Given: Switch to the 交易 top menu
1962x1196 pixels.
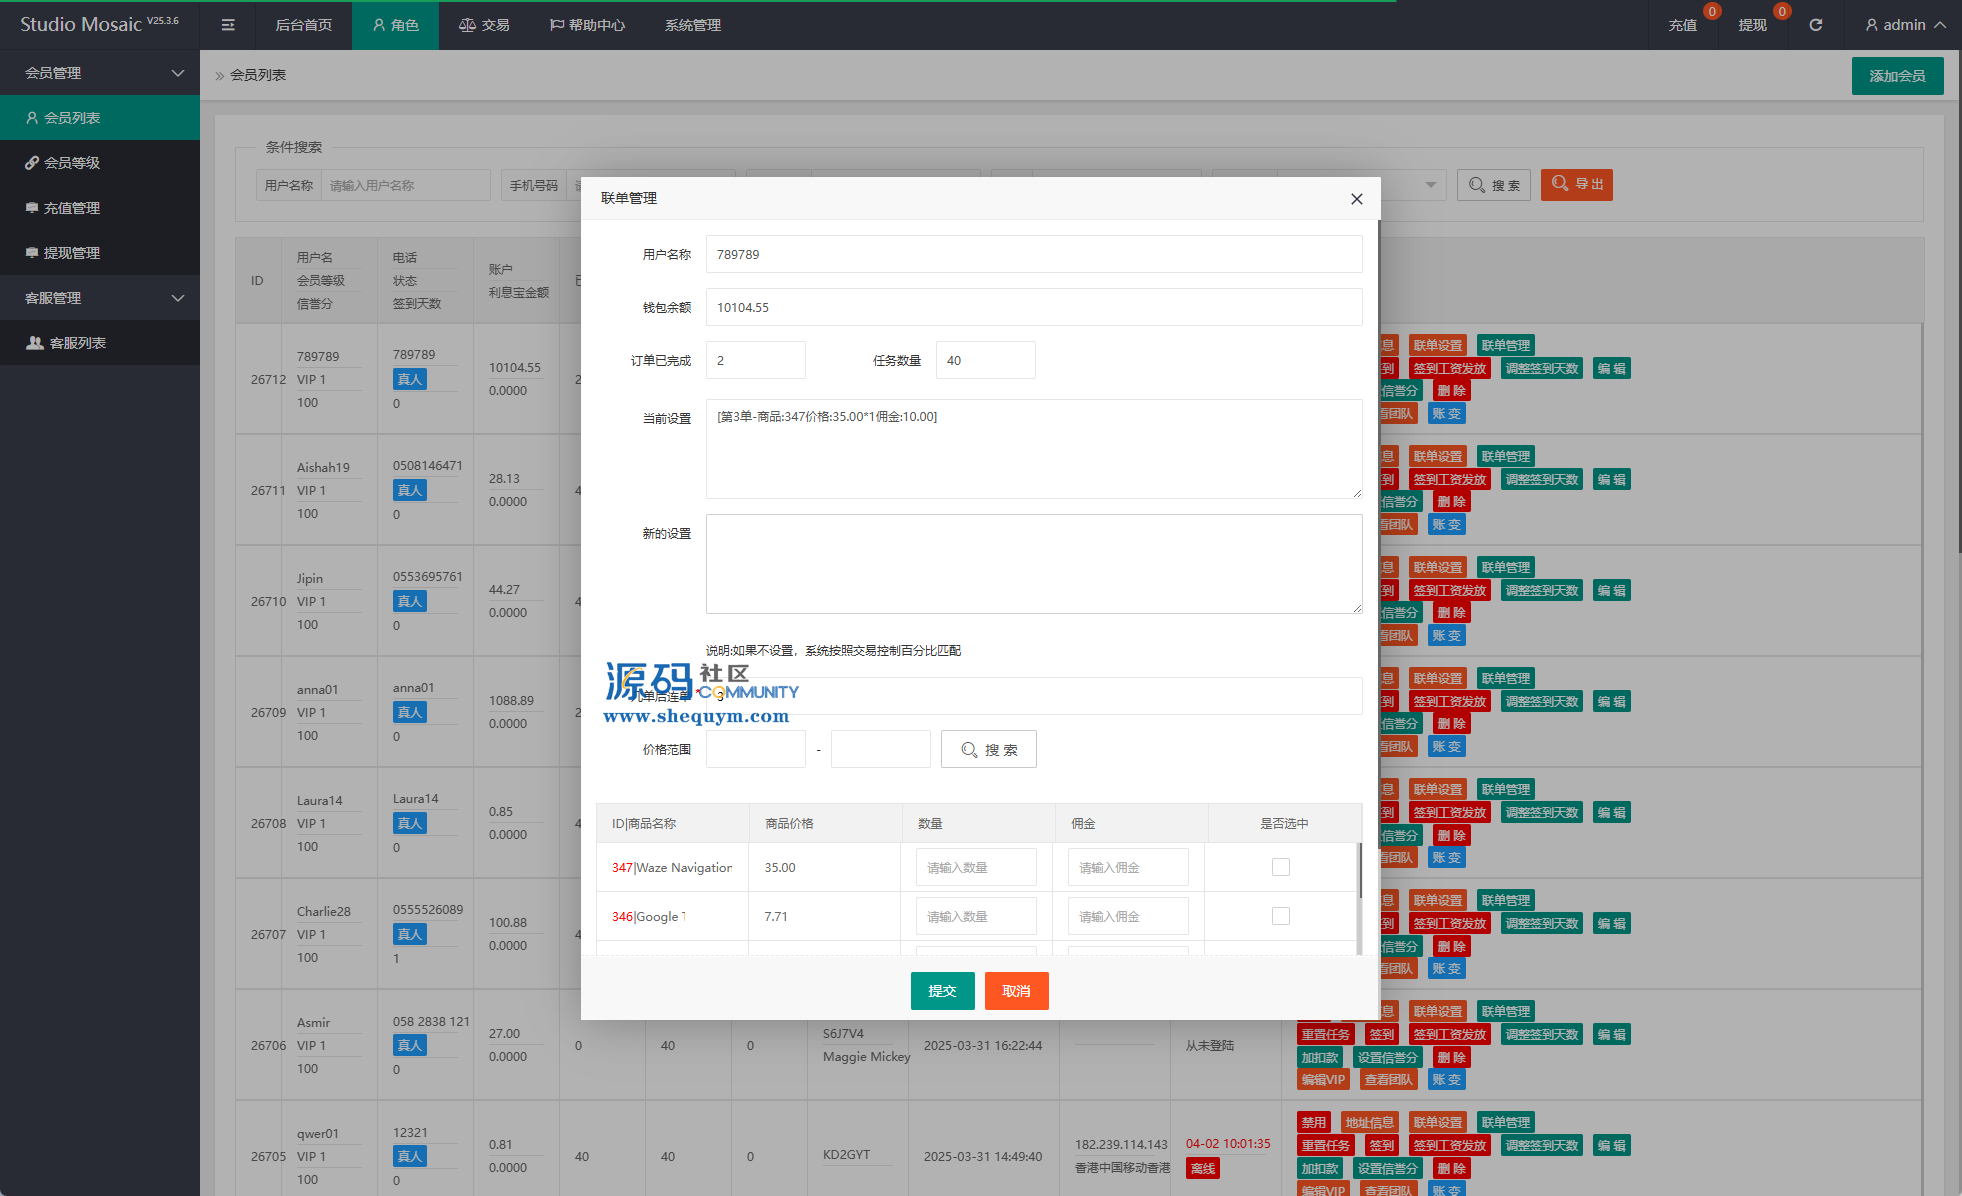Looking at the screenshot, I should click(485, 25).
